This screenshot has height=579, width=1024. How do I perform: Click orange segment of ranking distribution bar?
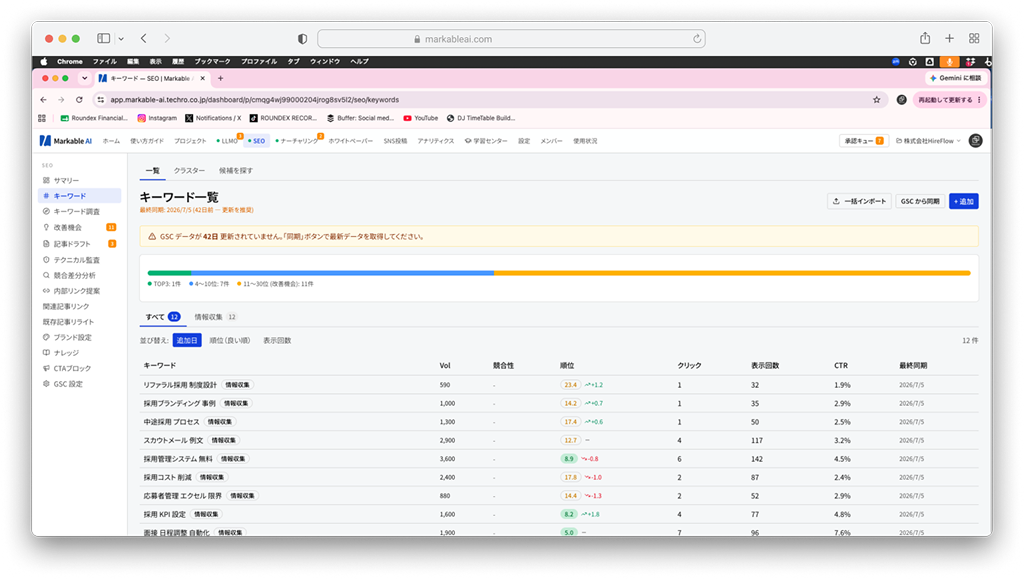732,273
